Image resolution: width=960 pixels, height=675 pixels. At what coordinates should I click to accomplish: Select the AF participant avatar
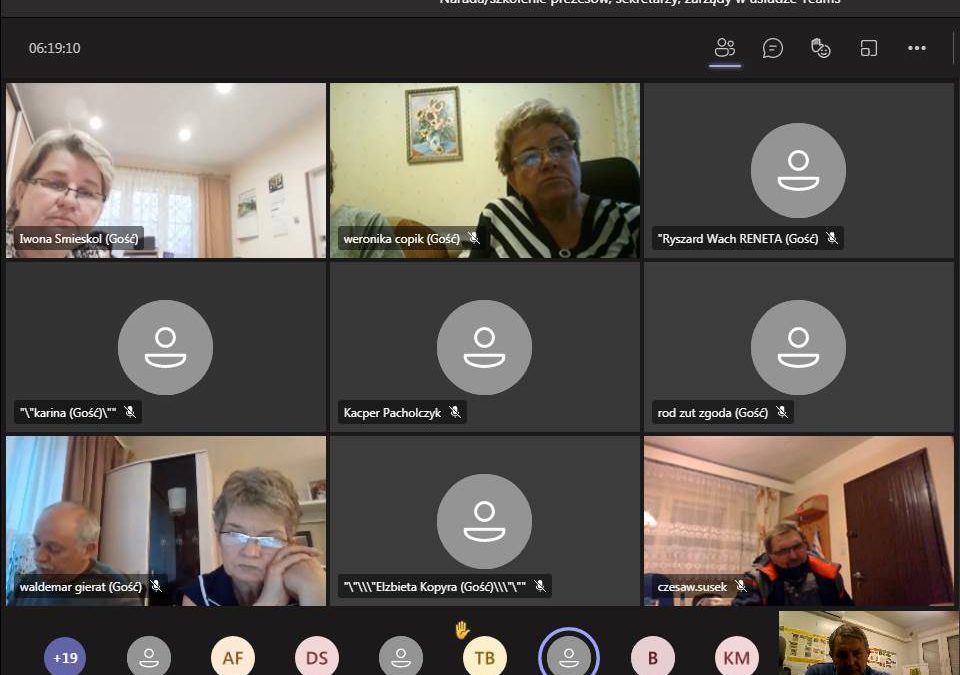point(233,657)
